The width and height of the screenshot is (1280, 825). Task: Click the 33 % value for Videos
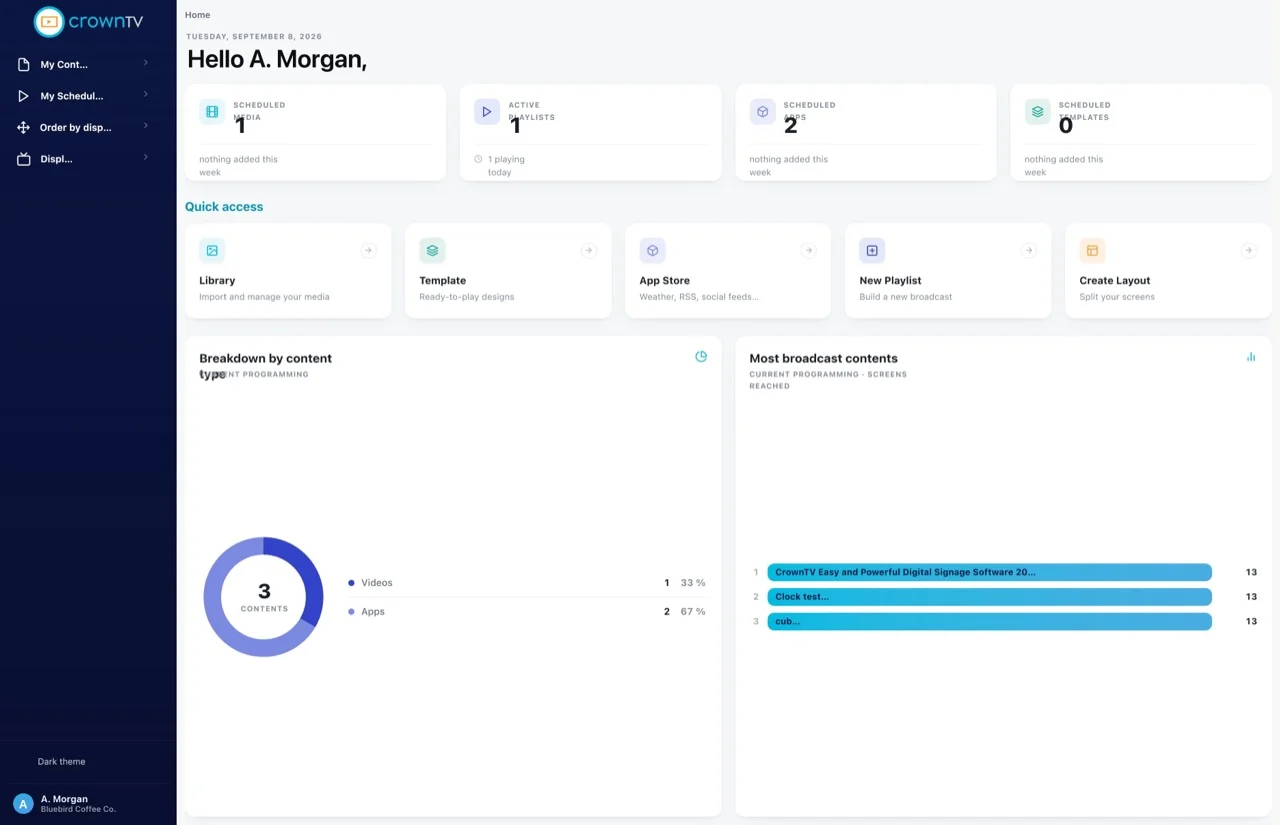click(x=693, y=583)
